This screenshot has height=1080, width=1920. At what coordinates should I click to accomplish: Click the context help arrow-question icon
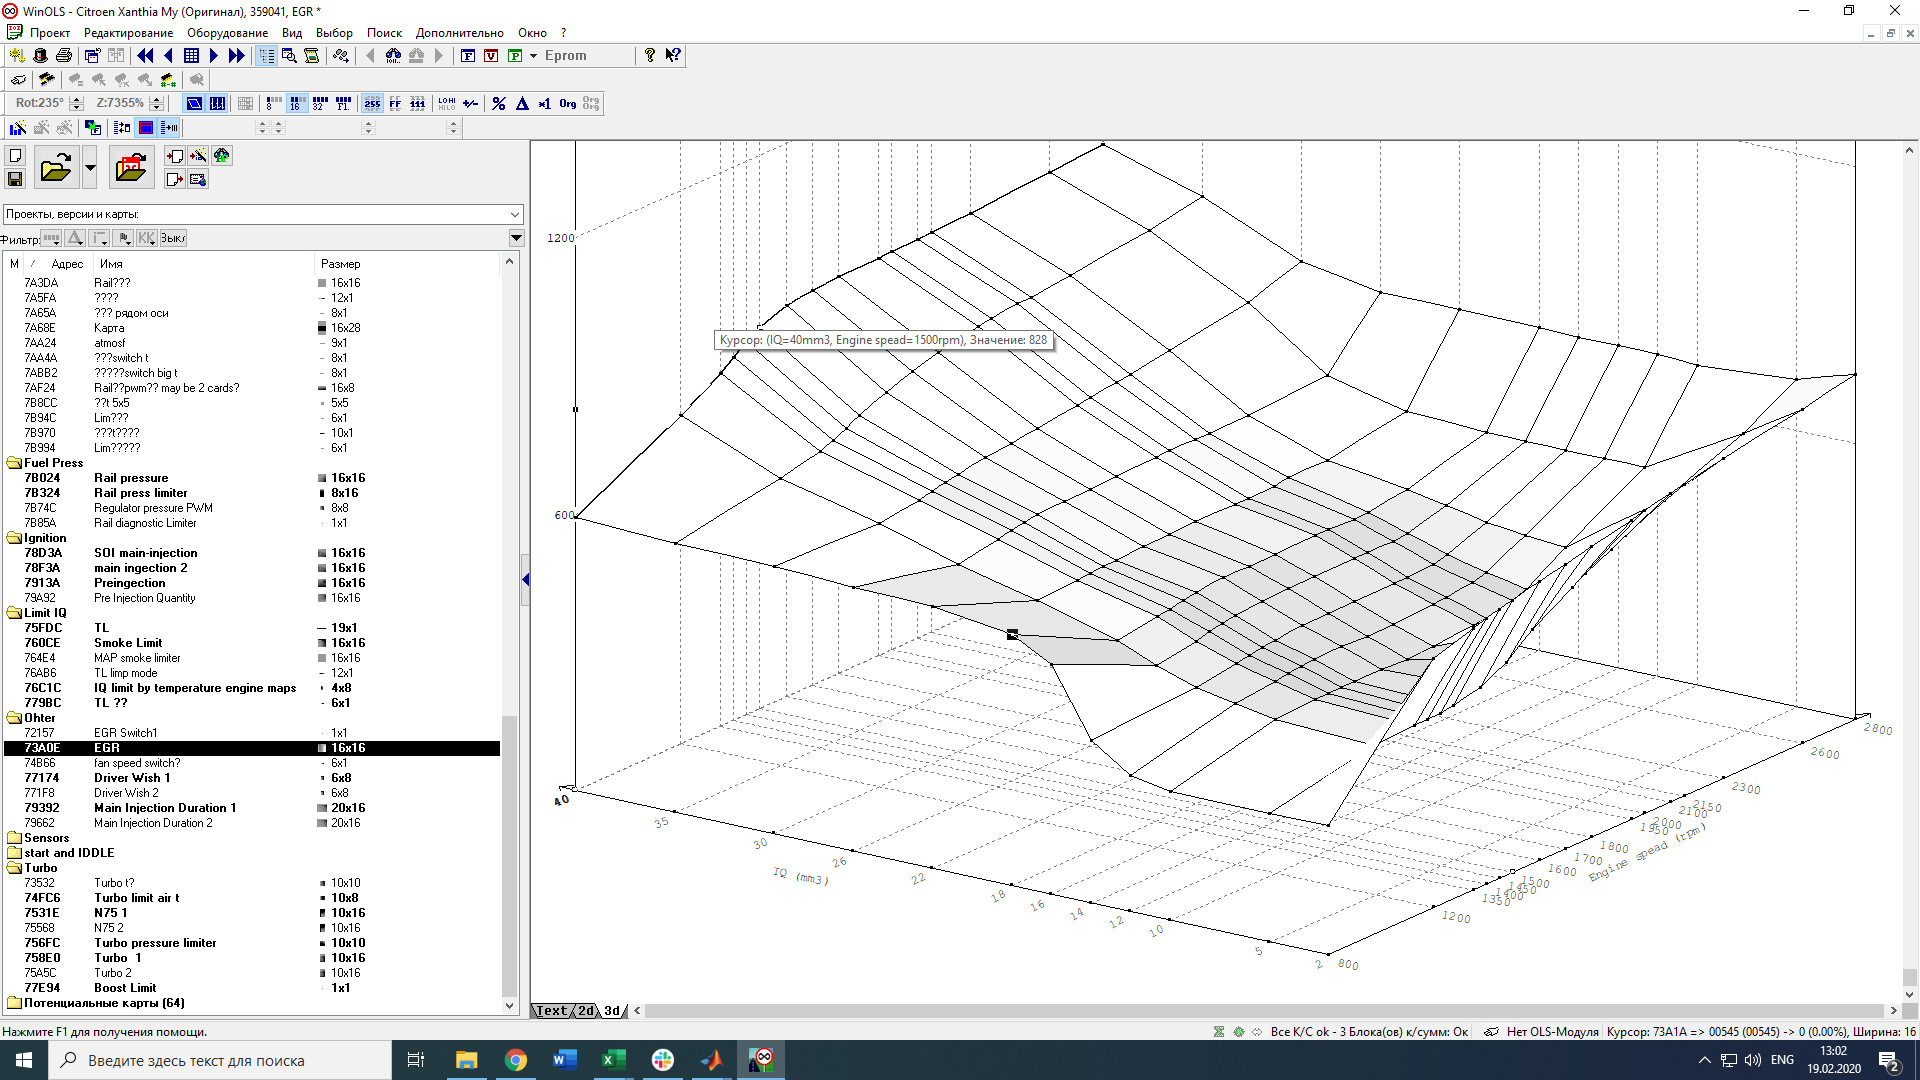(673, 56)
